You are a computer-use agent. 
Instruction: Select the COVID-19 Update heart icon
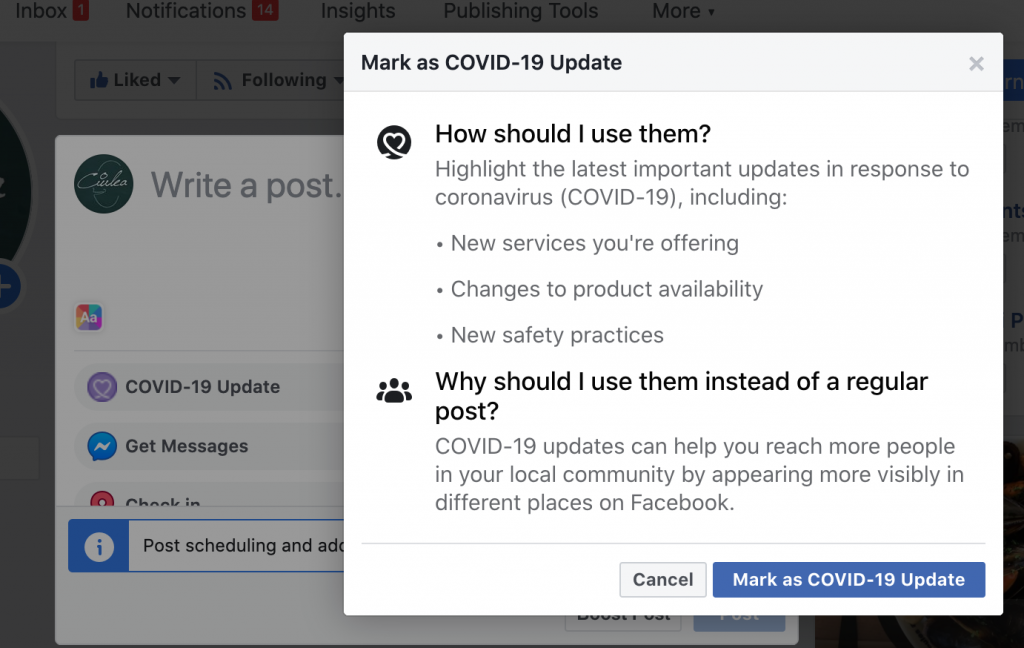point(102,387)
